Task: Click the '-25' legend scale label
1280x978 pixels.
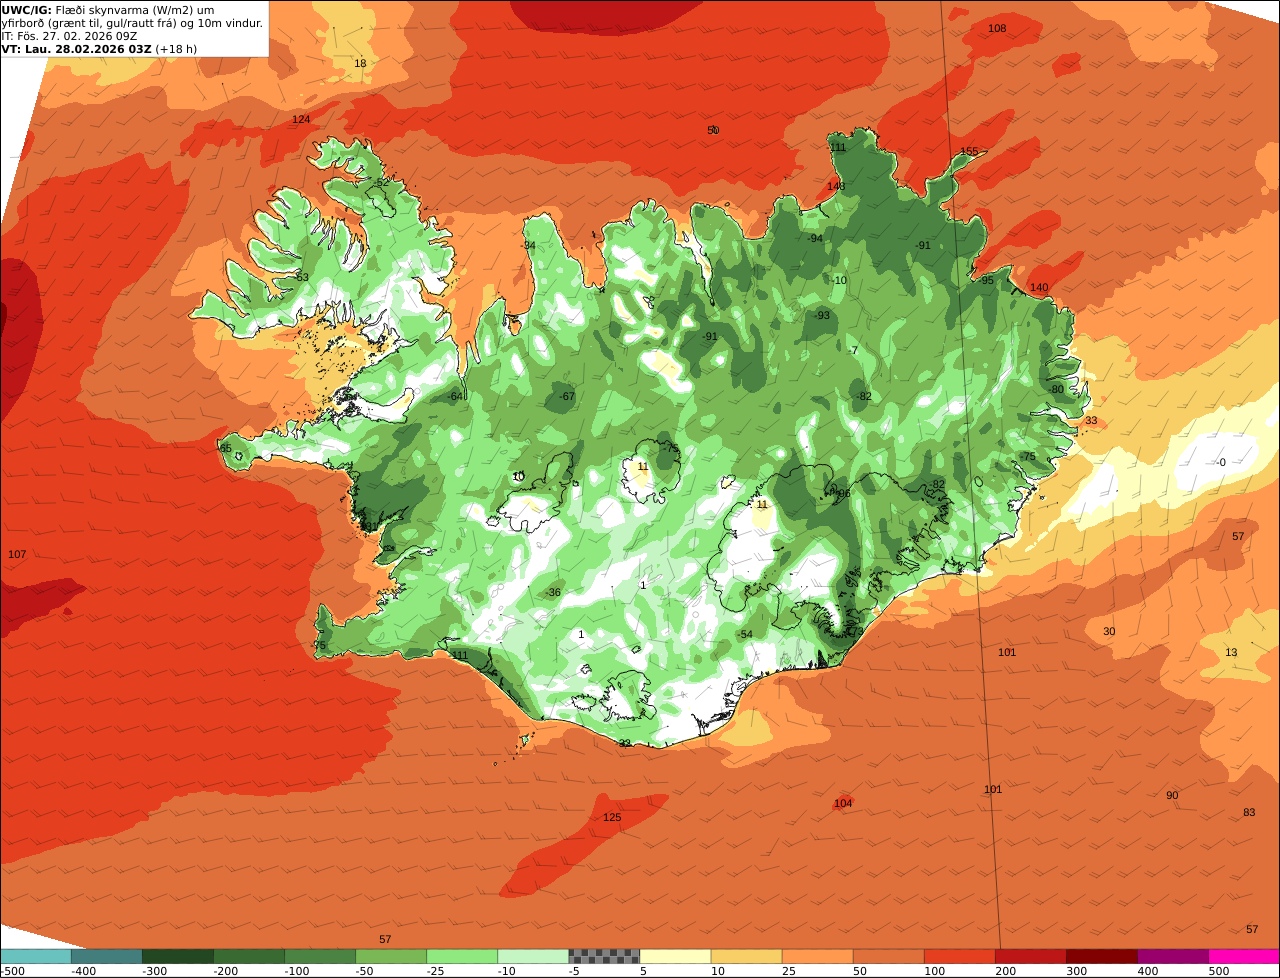Action: click(436, 971)
